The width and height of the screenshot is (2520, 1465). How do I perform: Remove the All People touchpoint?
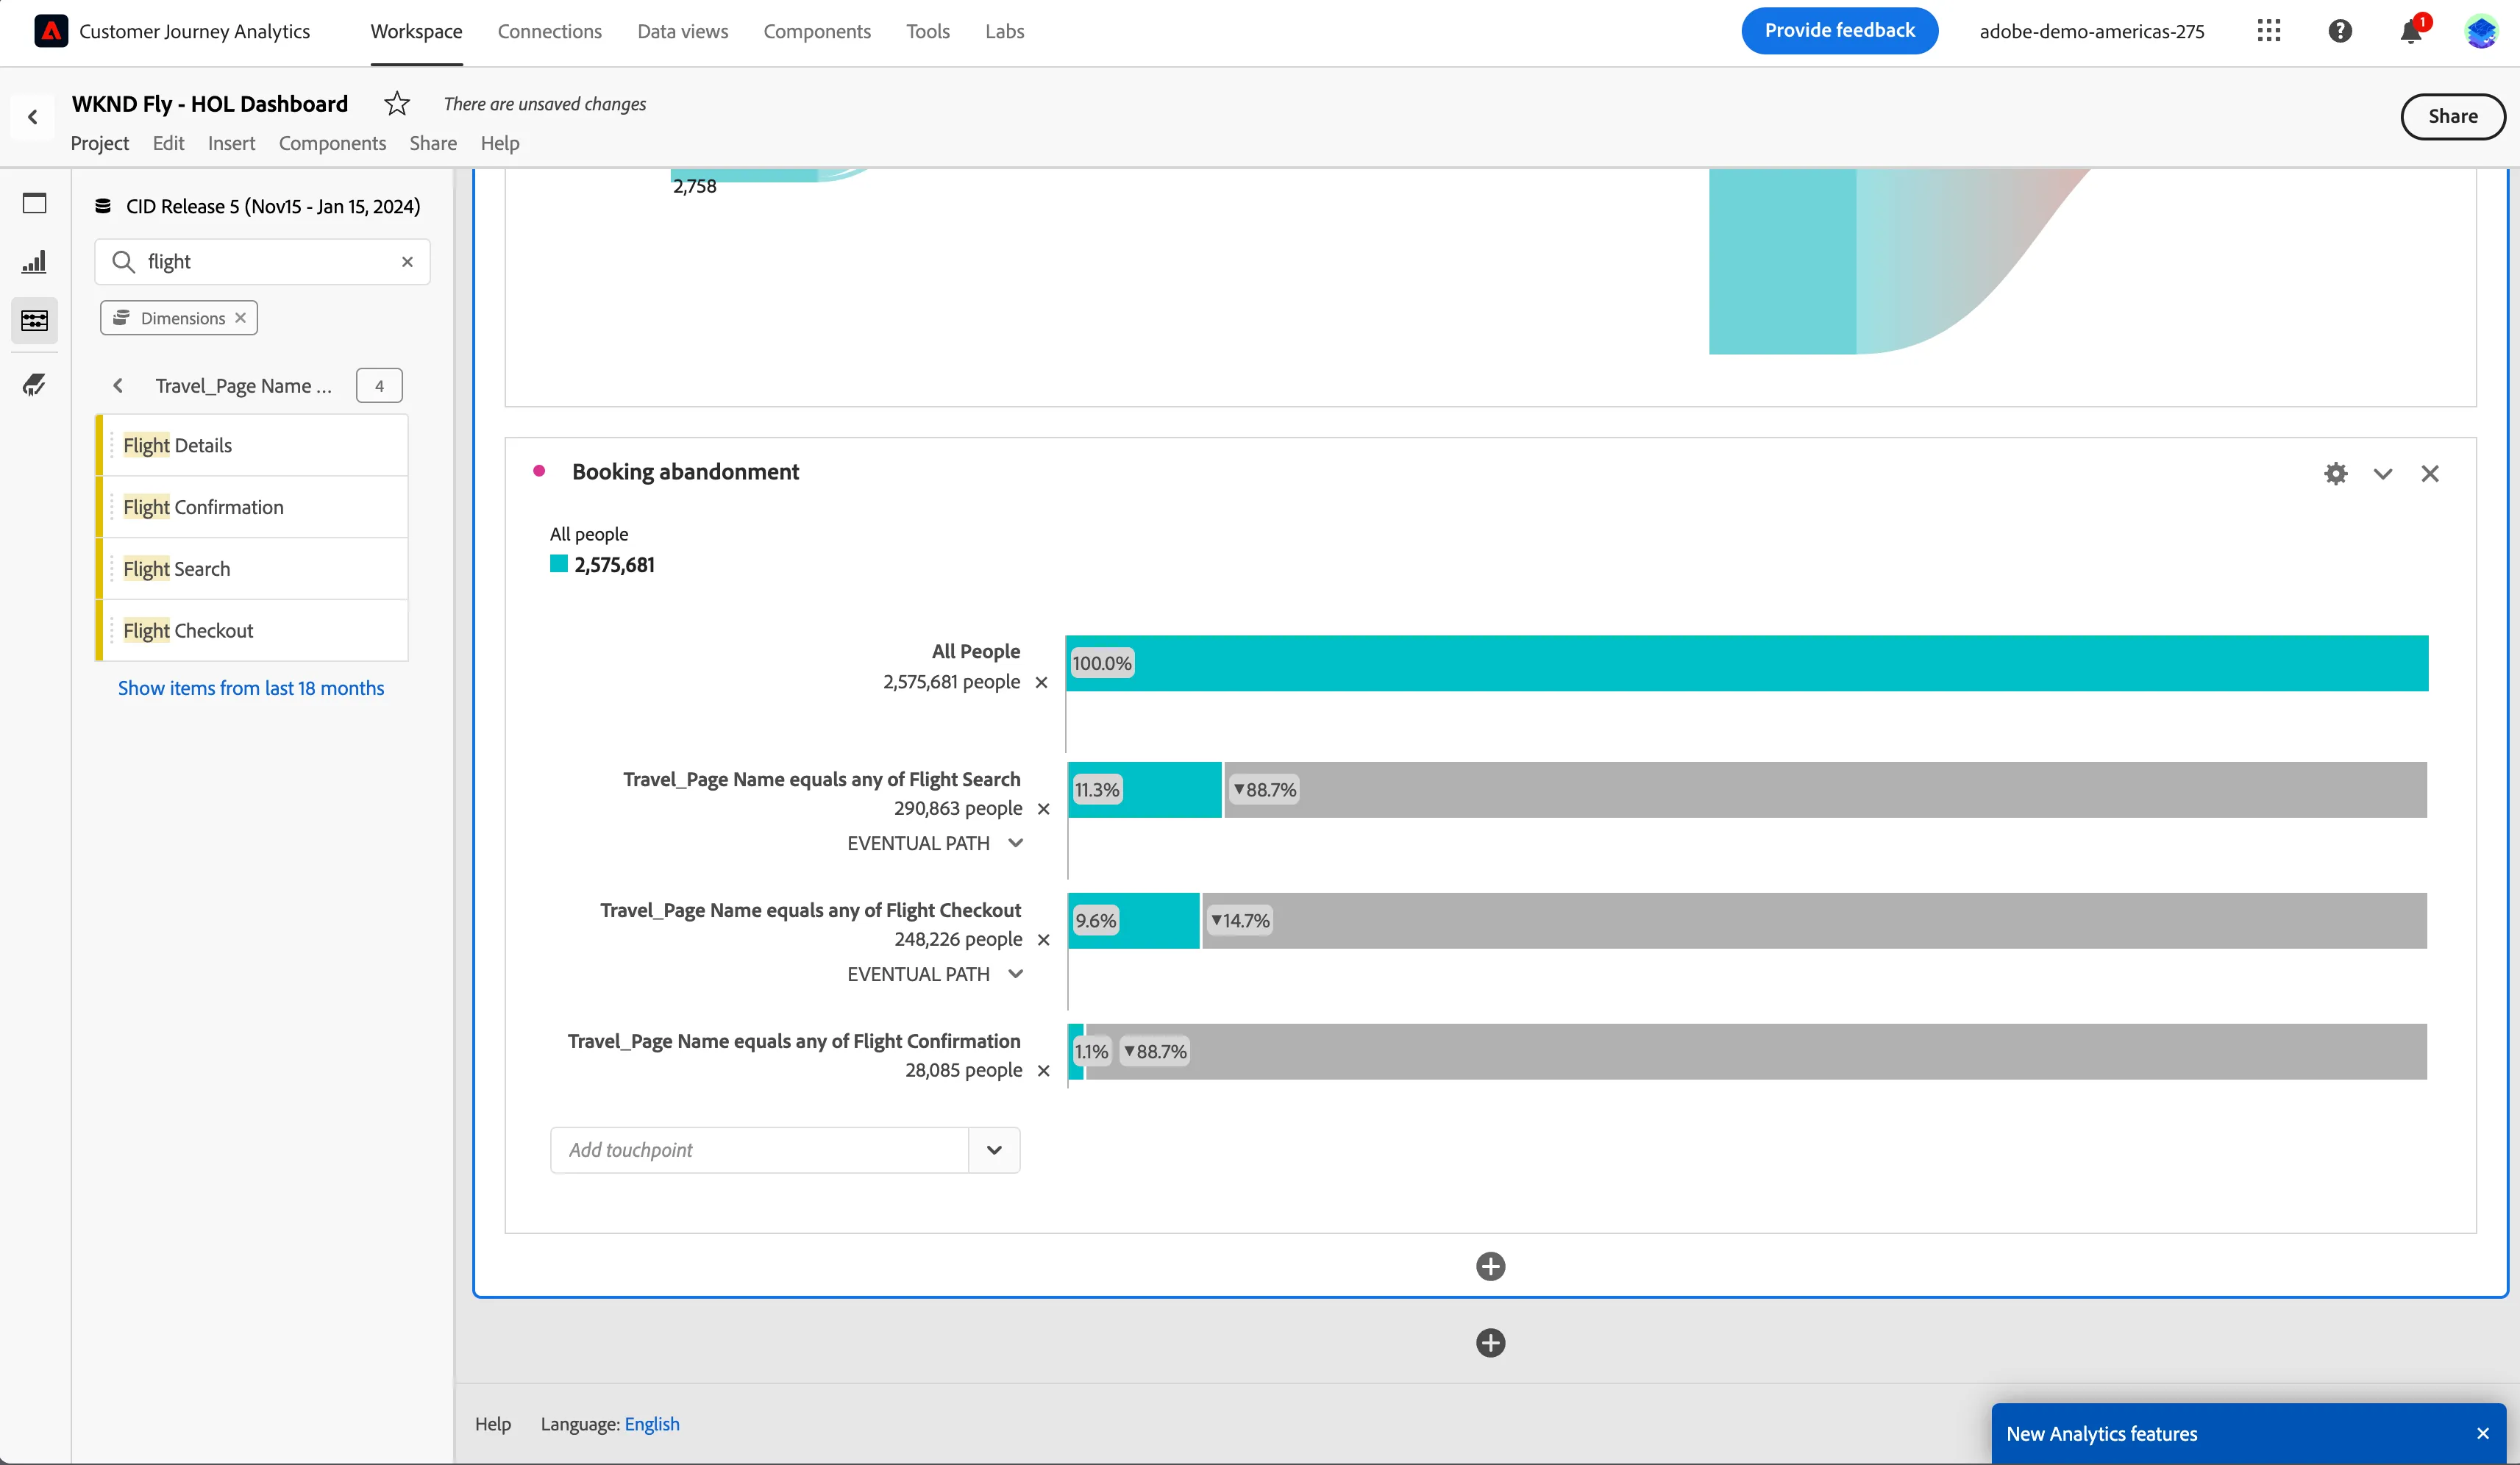[1041, 682]
